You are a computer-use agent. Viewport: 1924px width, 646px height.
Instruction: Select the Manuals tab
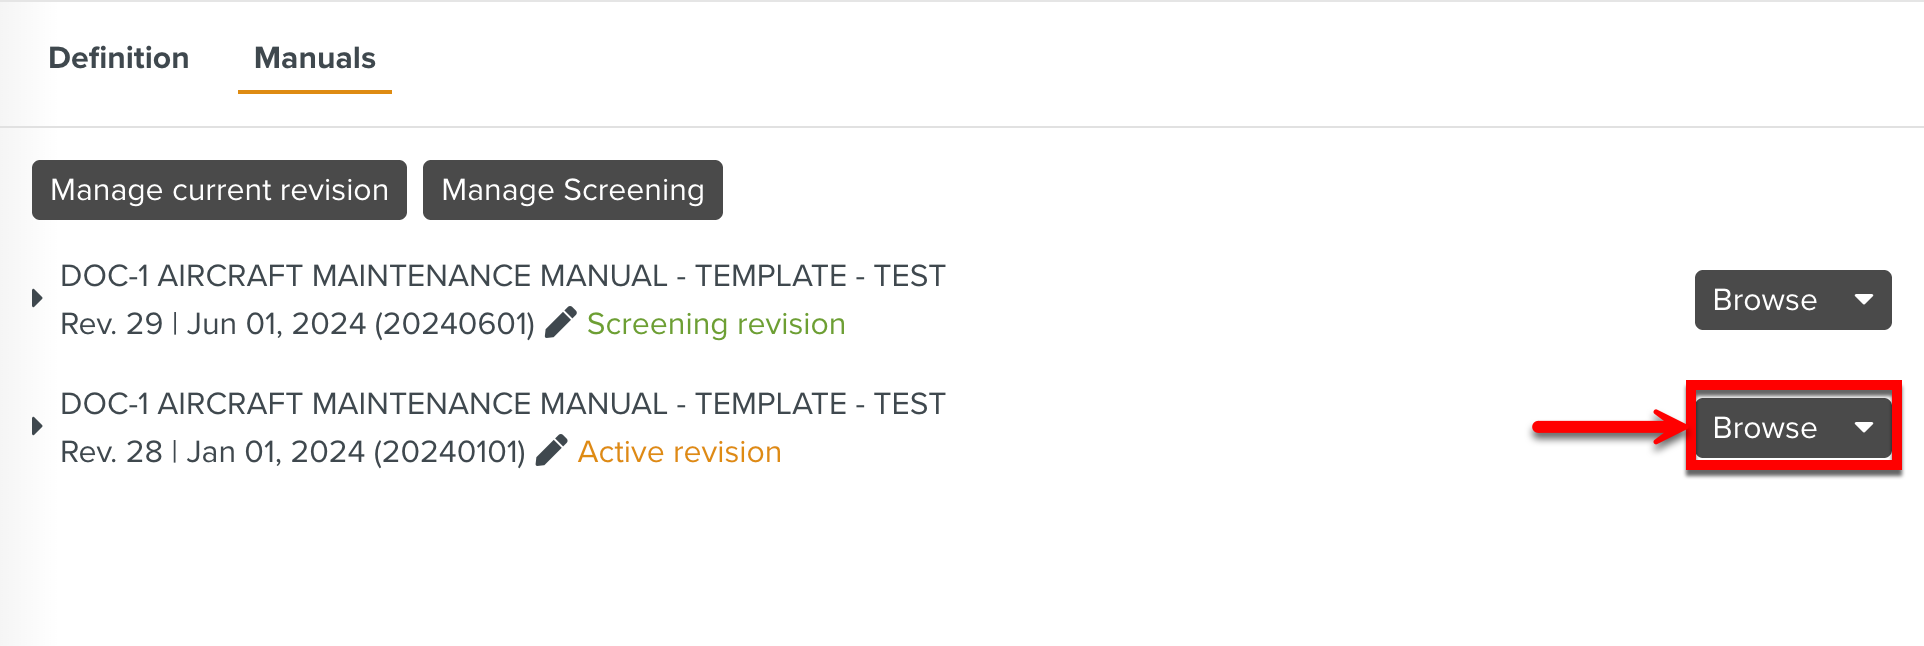point(314,58)
